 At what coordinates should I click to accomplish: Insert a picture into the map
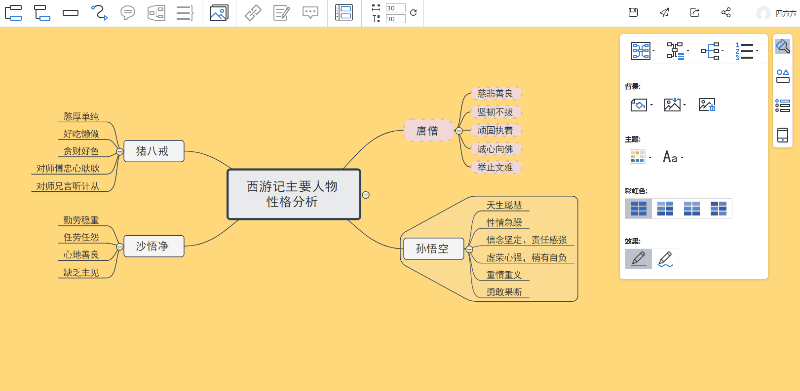219,12
